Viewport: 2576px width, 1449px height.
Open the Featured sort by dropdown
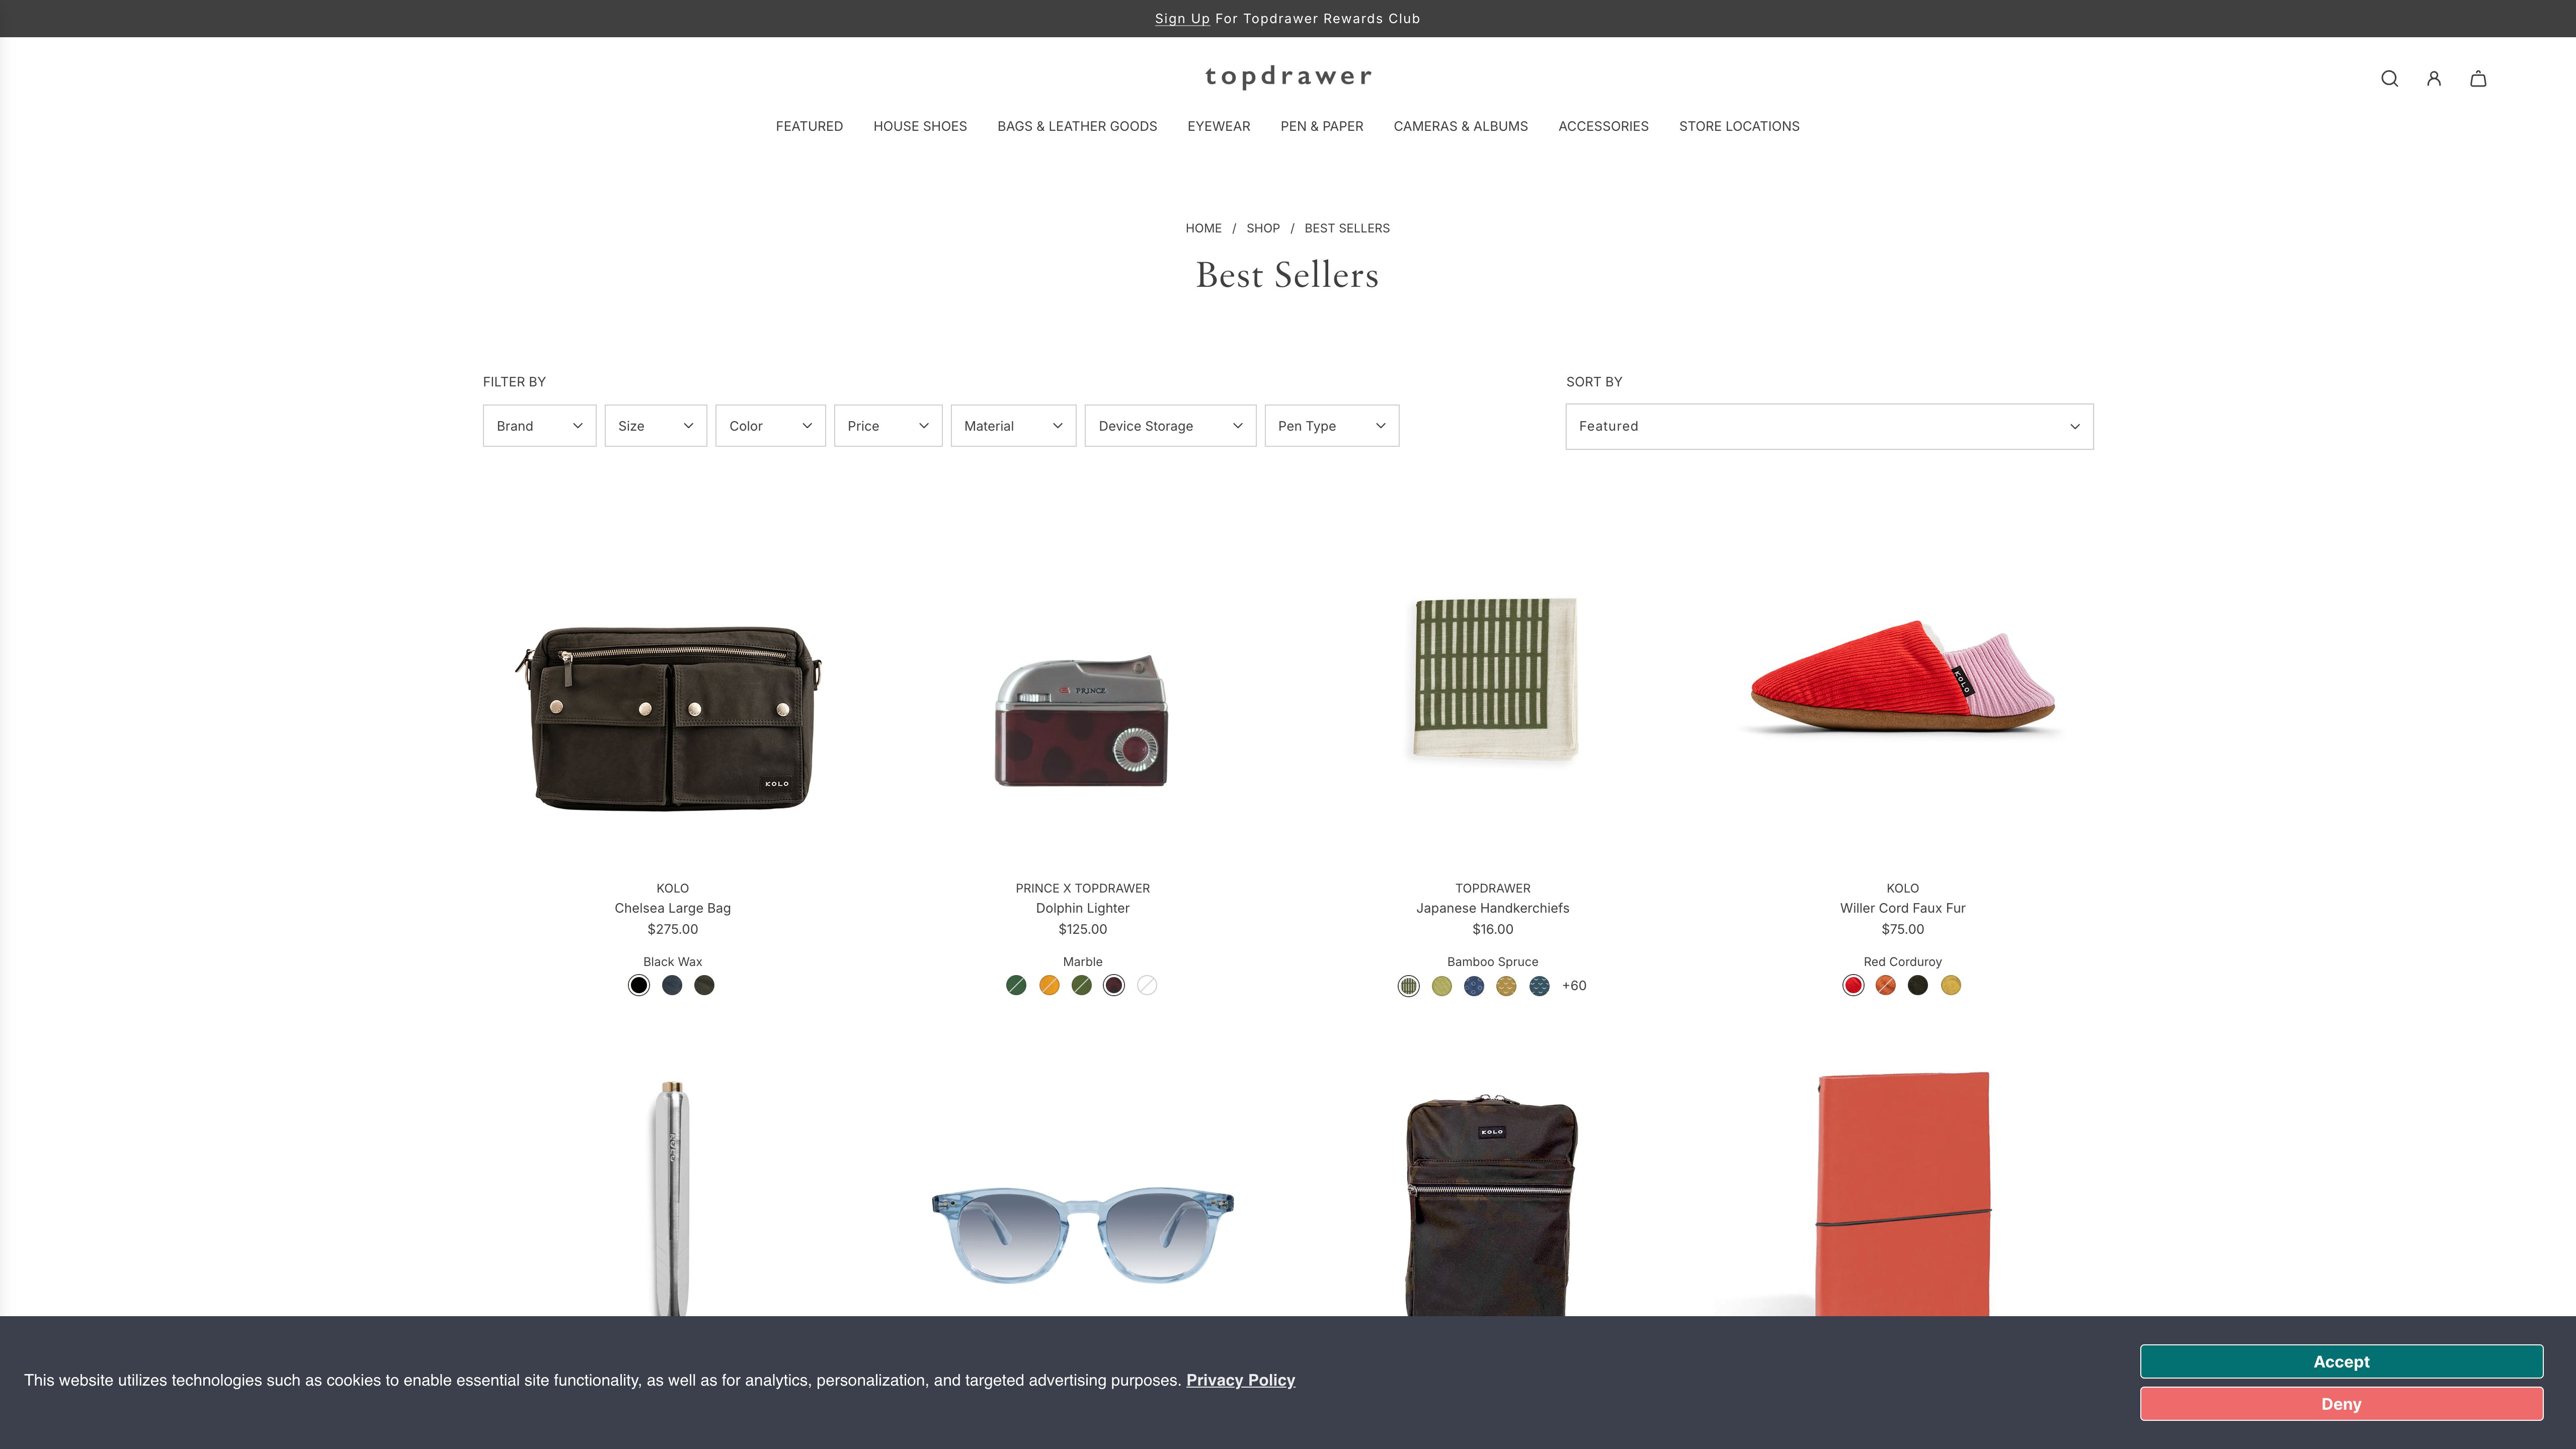click(x=1829, y=426)
